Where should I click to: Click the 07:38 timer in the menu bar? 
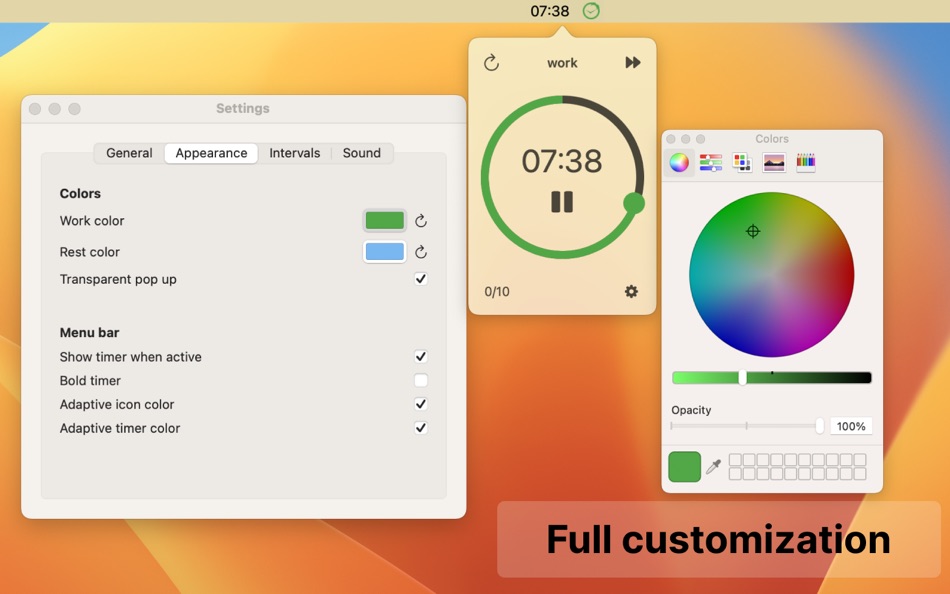click(550, 11)
